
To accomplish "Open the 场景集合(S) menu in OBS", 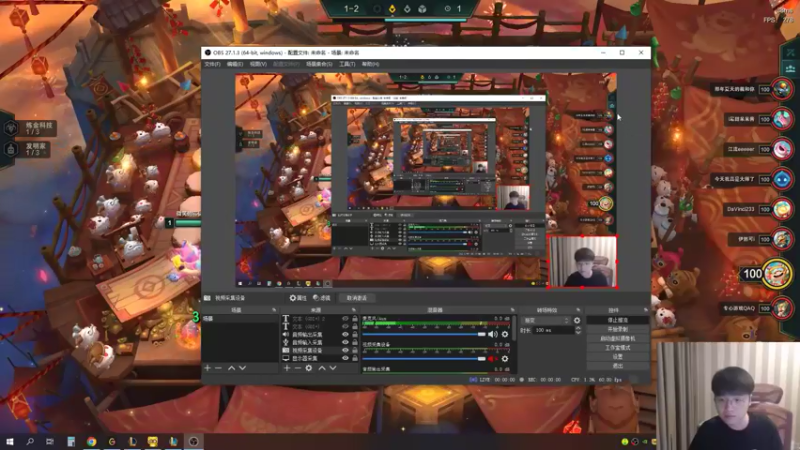I will (319, 64).
